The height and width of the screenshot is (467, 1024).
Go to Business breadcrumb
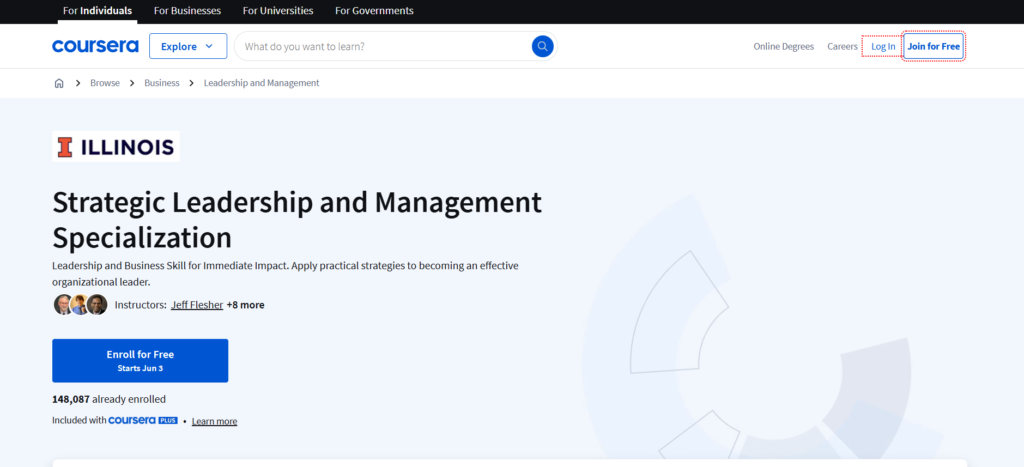click(162, 83)
